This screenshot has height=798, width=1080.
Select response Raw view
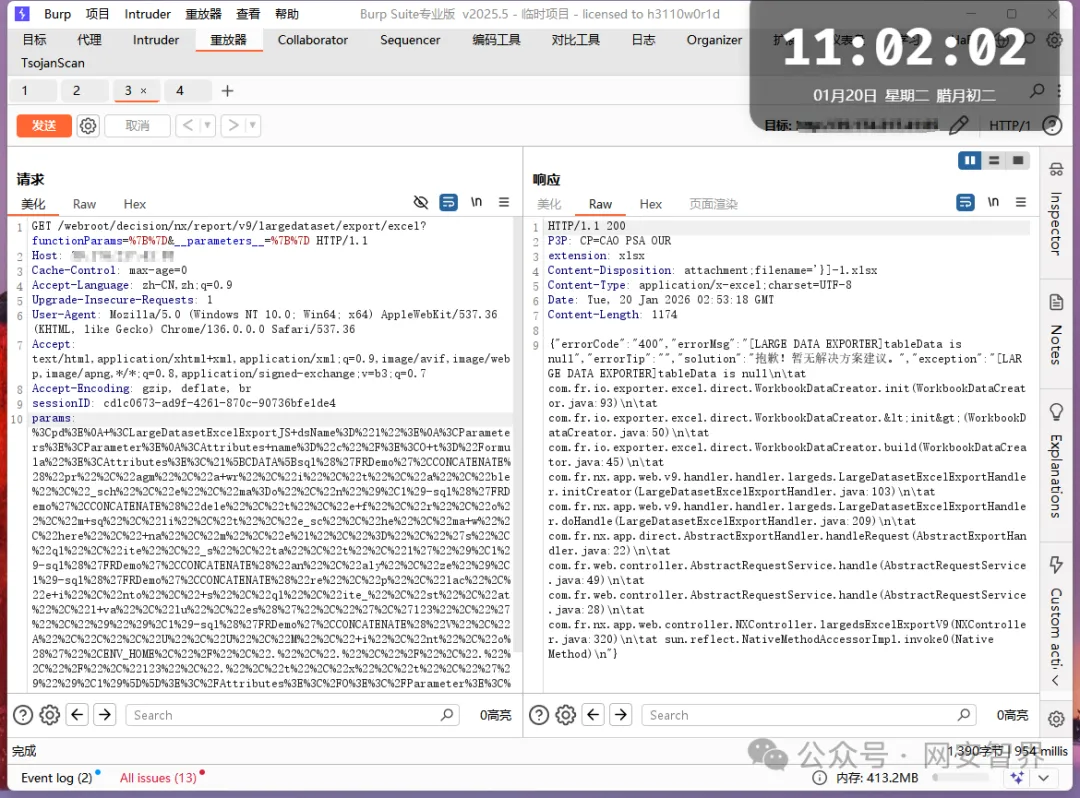tap(600, 204)
